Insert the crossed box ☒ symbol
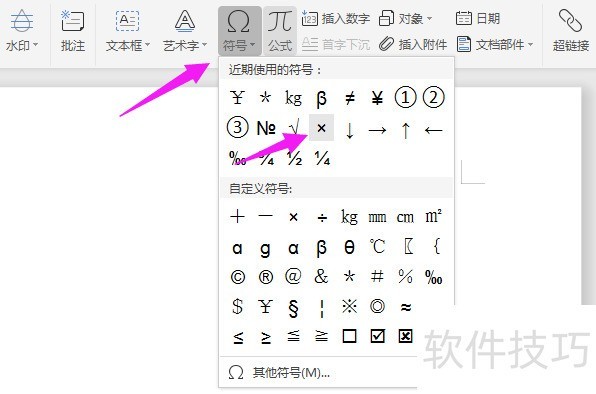Image resolution: width=596 pixels, height=394 pixels. (x=405, y=336)
